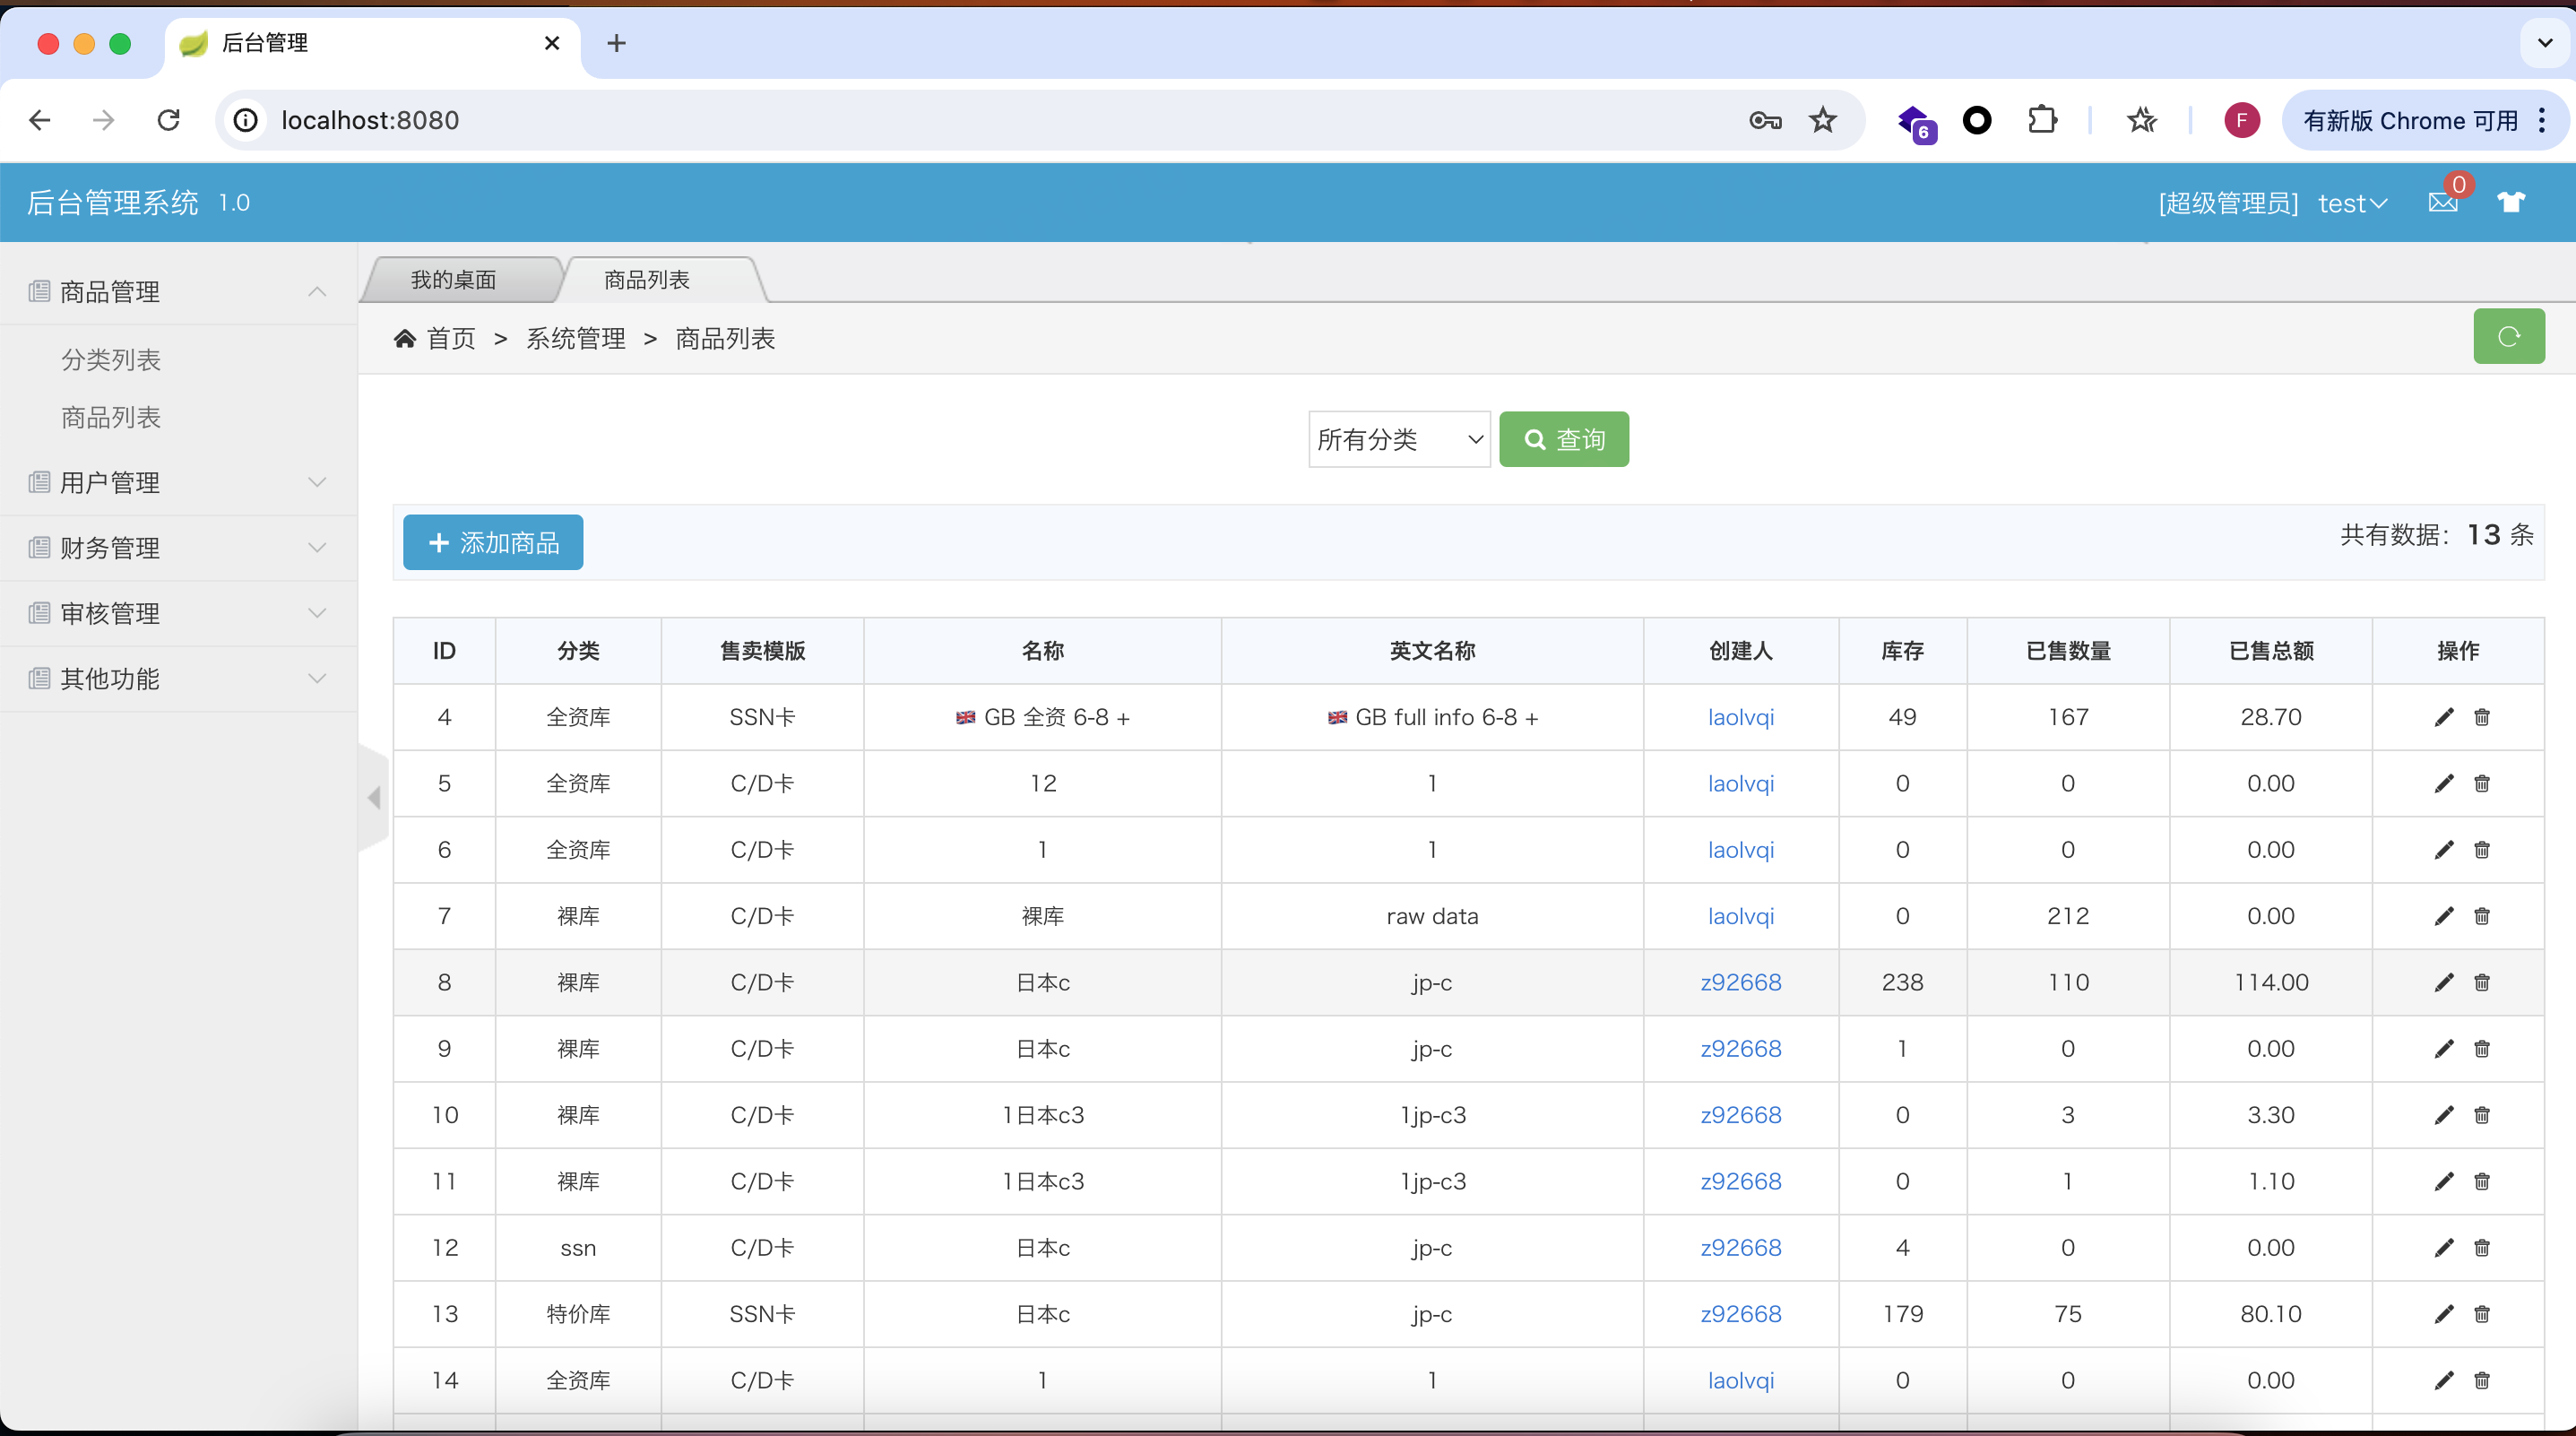The image size is (2576, 1436).
Task: Edit product row ID 6 pencil icon
Action: click(x=2443, y=850)
